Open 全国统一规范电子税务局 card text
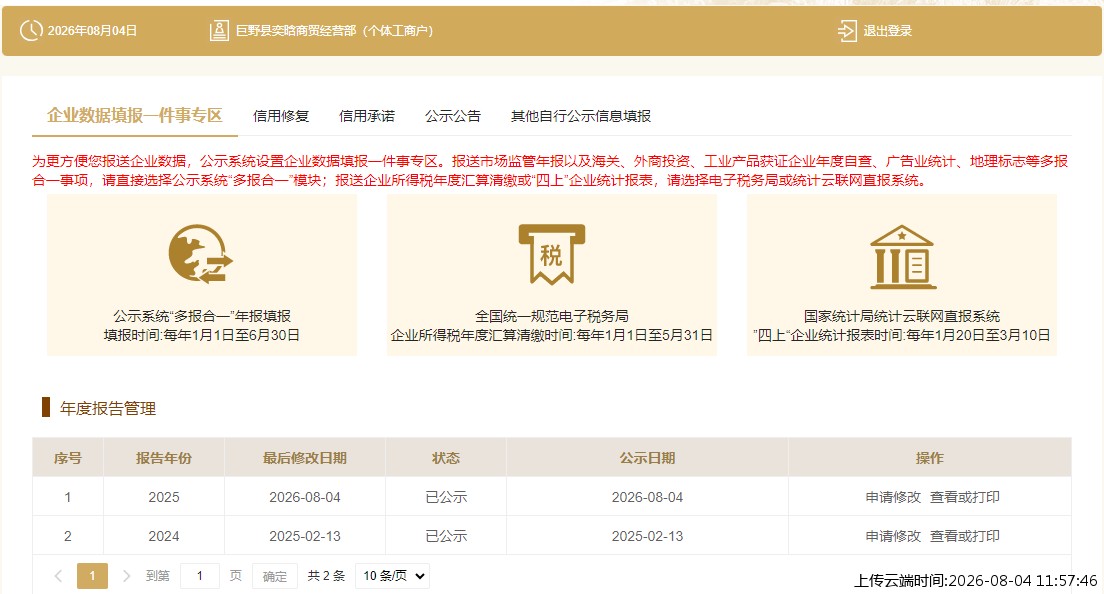Viewport: 1104px width, 594px height. [552, 316]
